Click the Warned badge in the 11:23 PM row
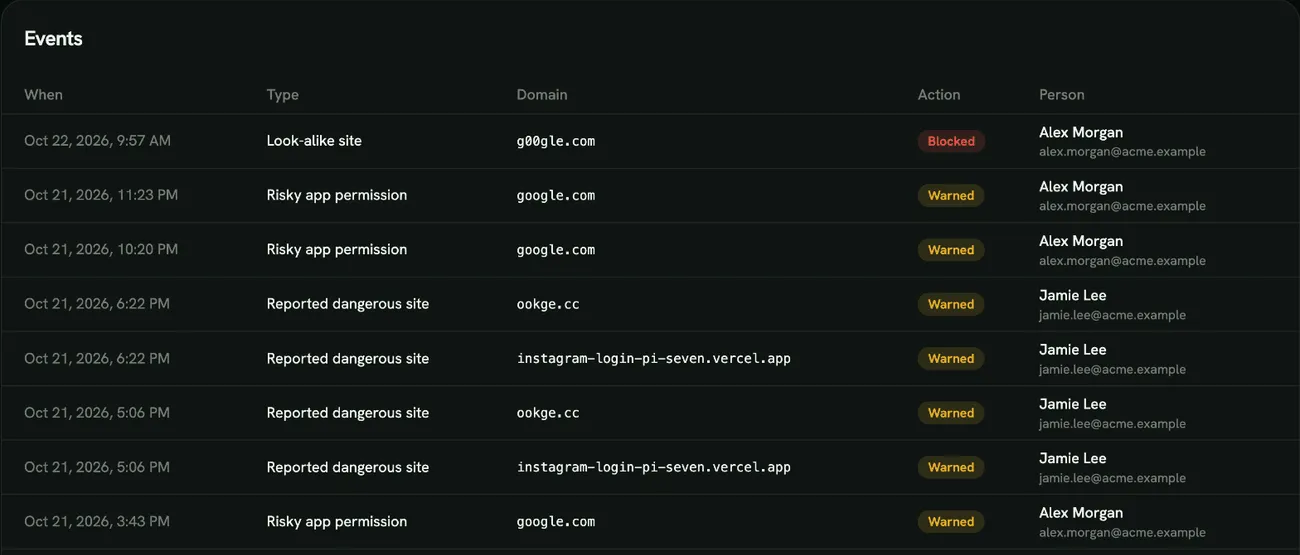Screen dimensions: 1300x555 [x=951, y=196]
